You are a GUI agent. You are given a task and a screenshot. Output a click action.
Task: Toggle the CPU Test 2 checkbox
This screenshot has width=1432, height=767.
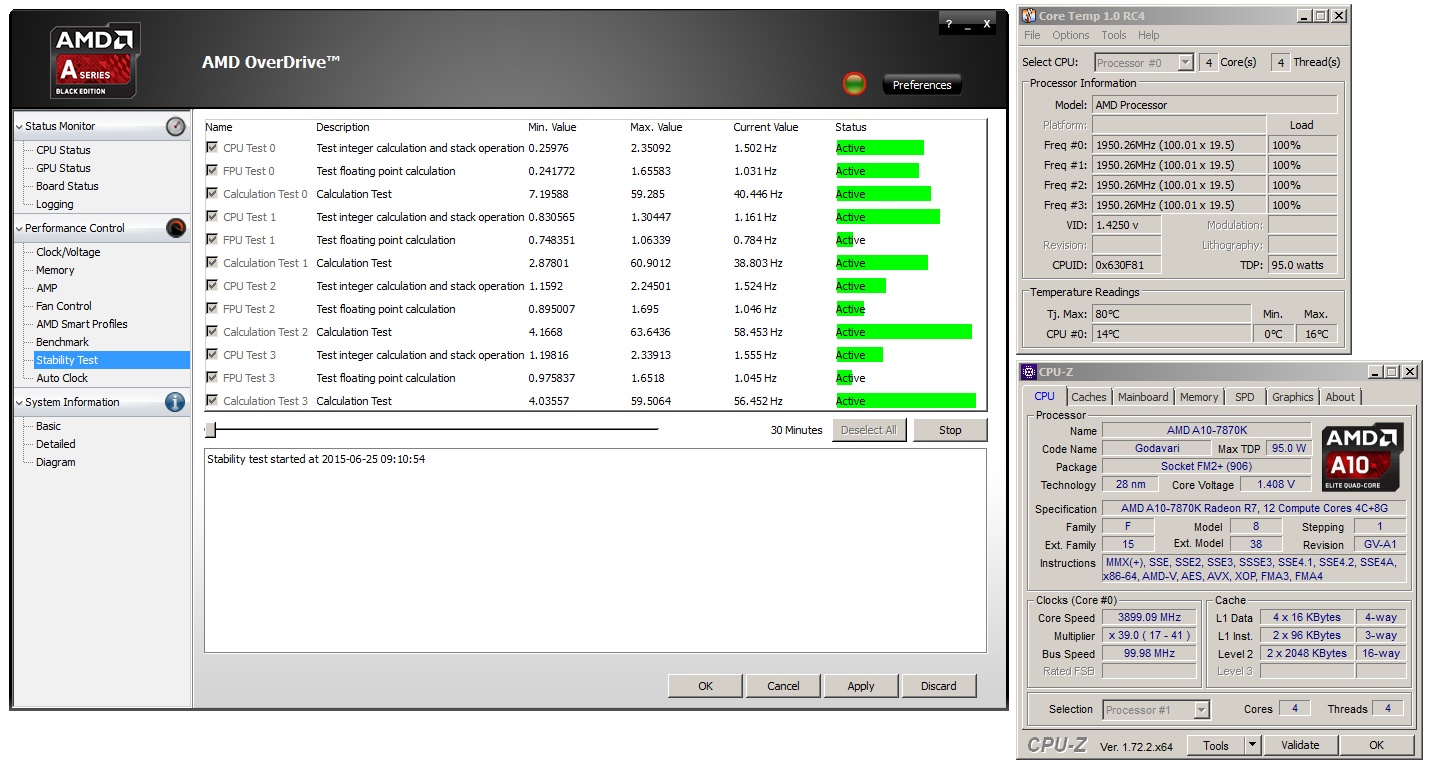coord(211,286)
